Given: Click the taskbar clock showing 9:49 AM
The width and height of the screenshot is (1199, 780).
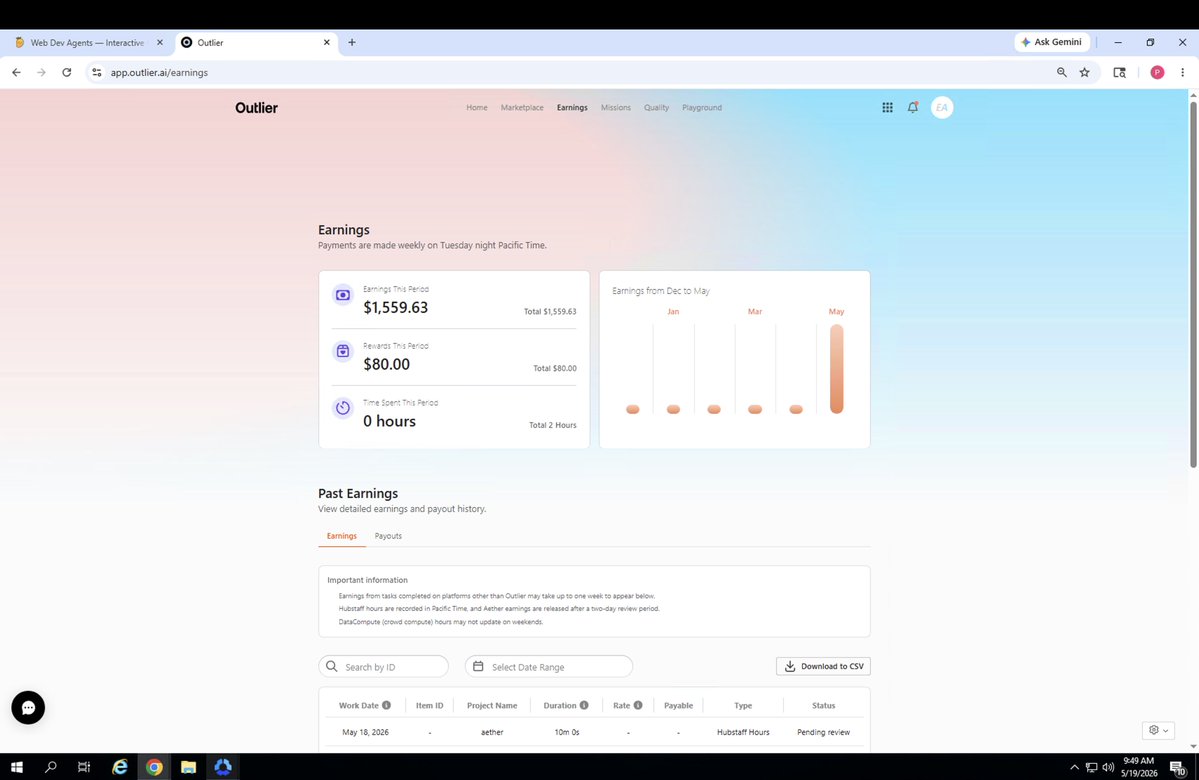Looking at the screenshot, I should (1139, 767).
